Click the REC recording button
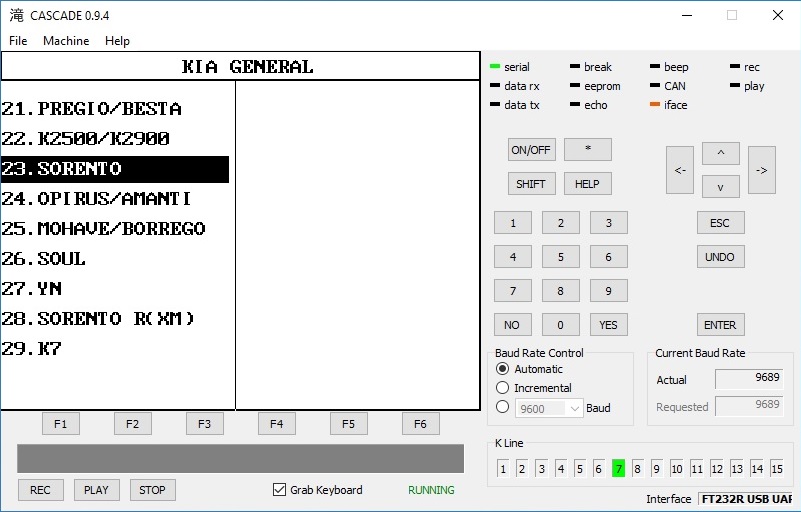This screenshot has width=801, height=512. [41, 490]
